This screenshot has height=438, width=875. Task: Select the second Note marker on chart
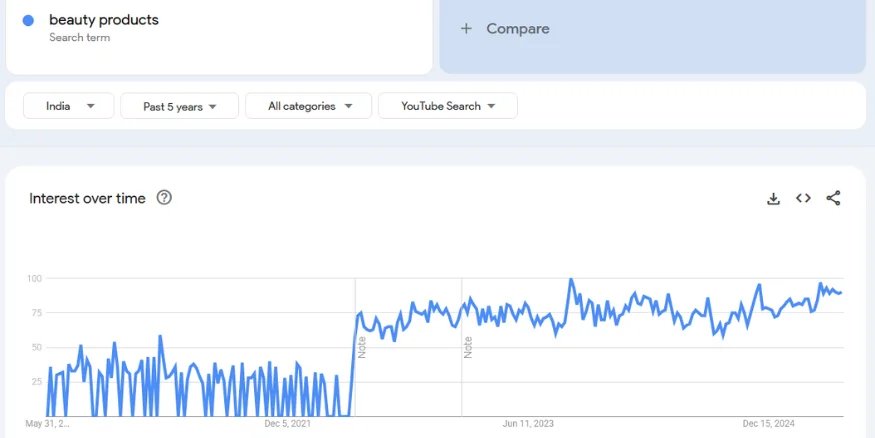tap(468, 347)
